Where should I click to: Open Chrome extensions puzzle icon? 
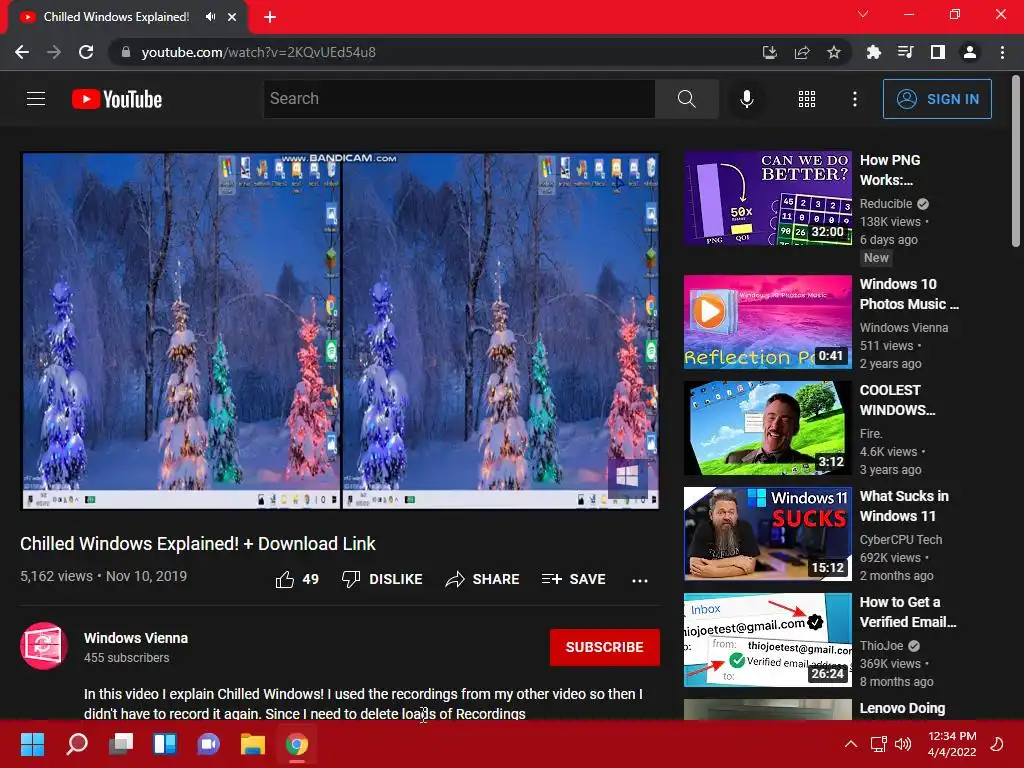tap(873, 52)
